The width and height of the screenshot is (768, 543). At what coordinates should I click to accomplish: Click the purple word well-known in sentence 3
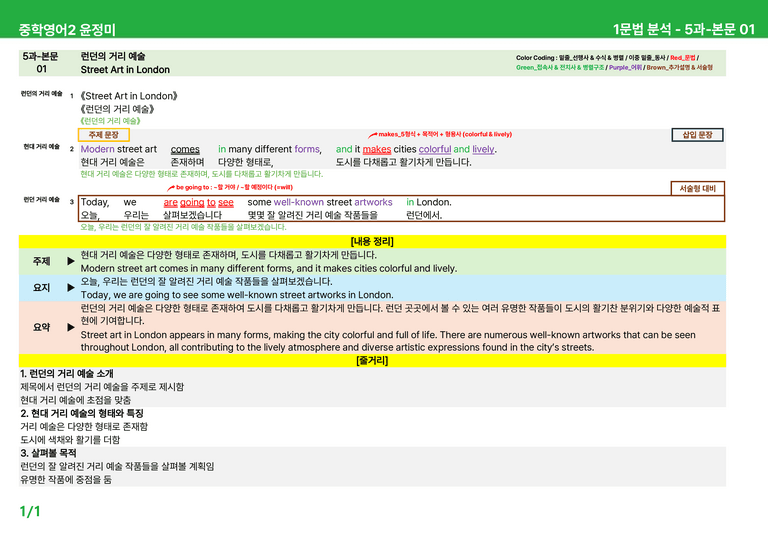[x=299, y=202]
